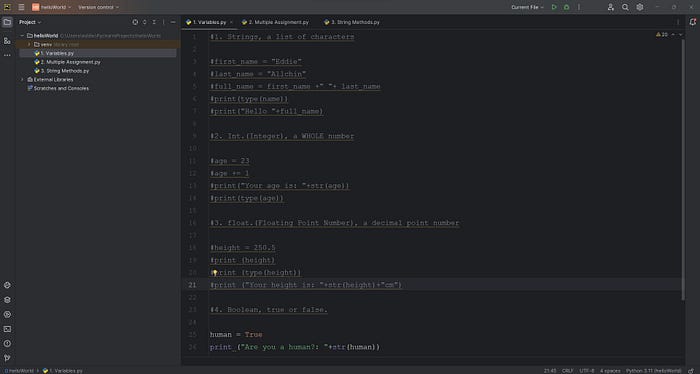Select the venv folder row

coord(98,45)
